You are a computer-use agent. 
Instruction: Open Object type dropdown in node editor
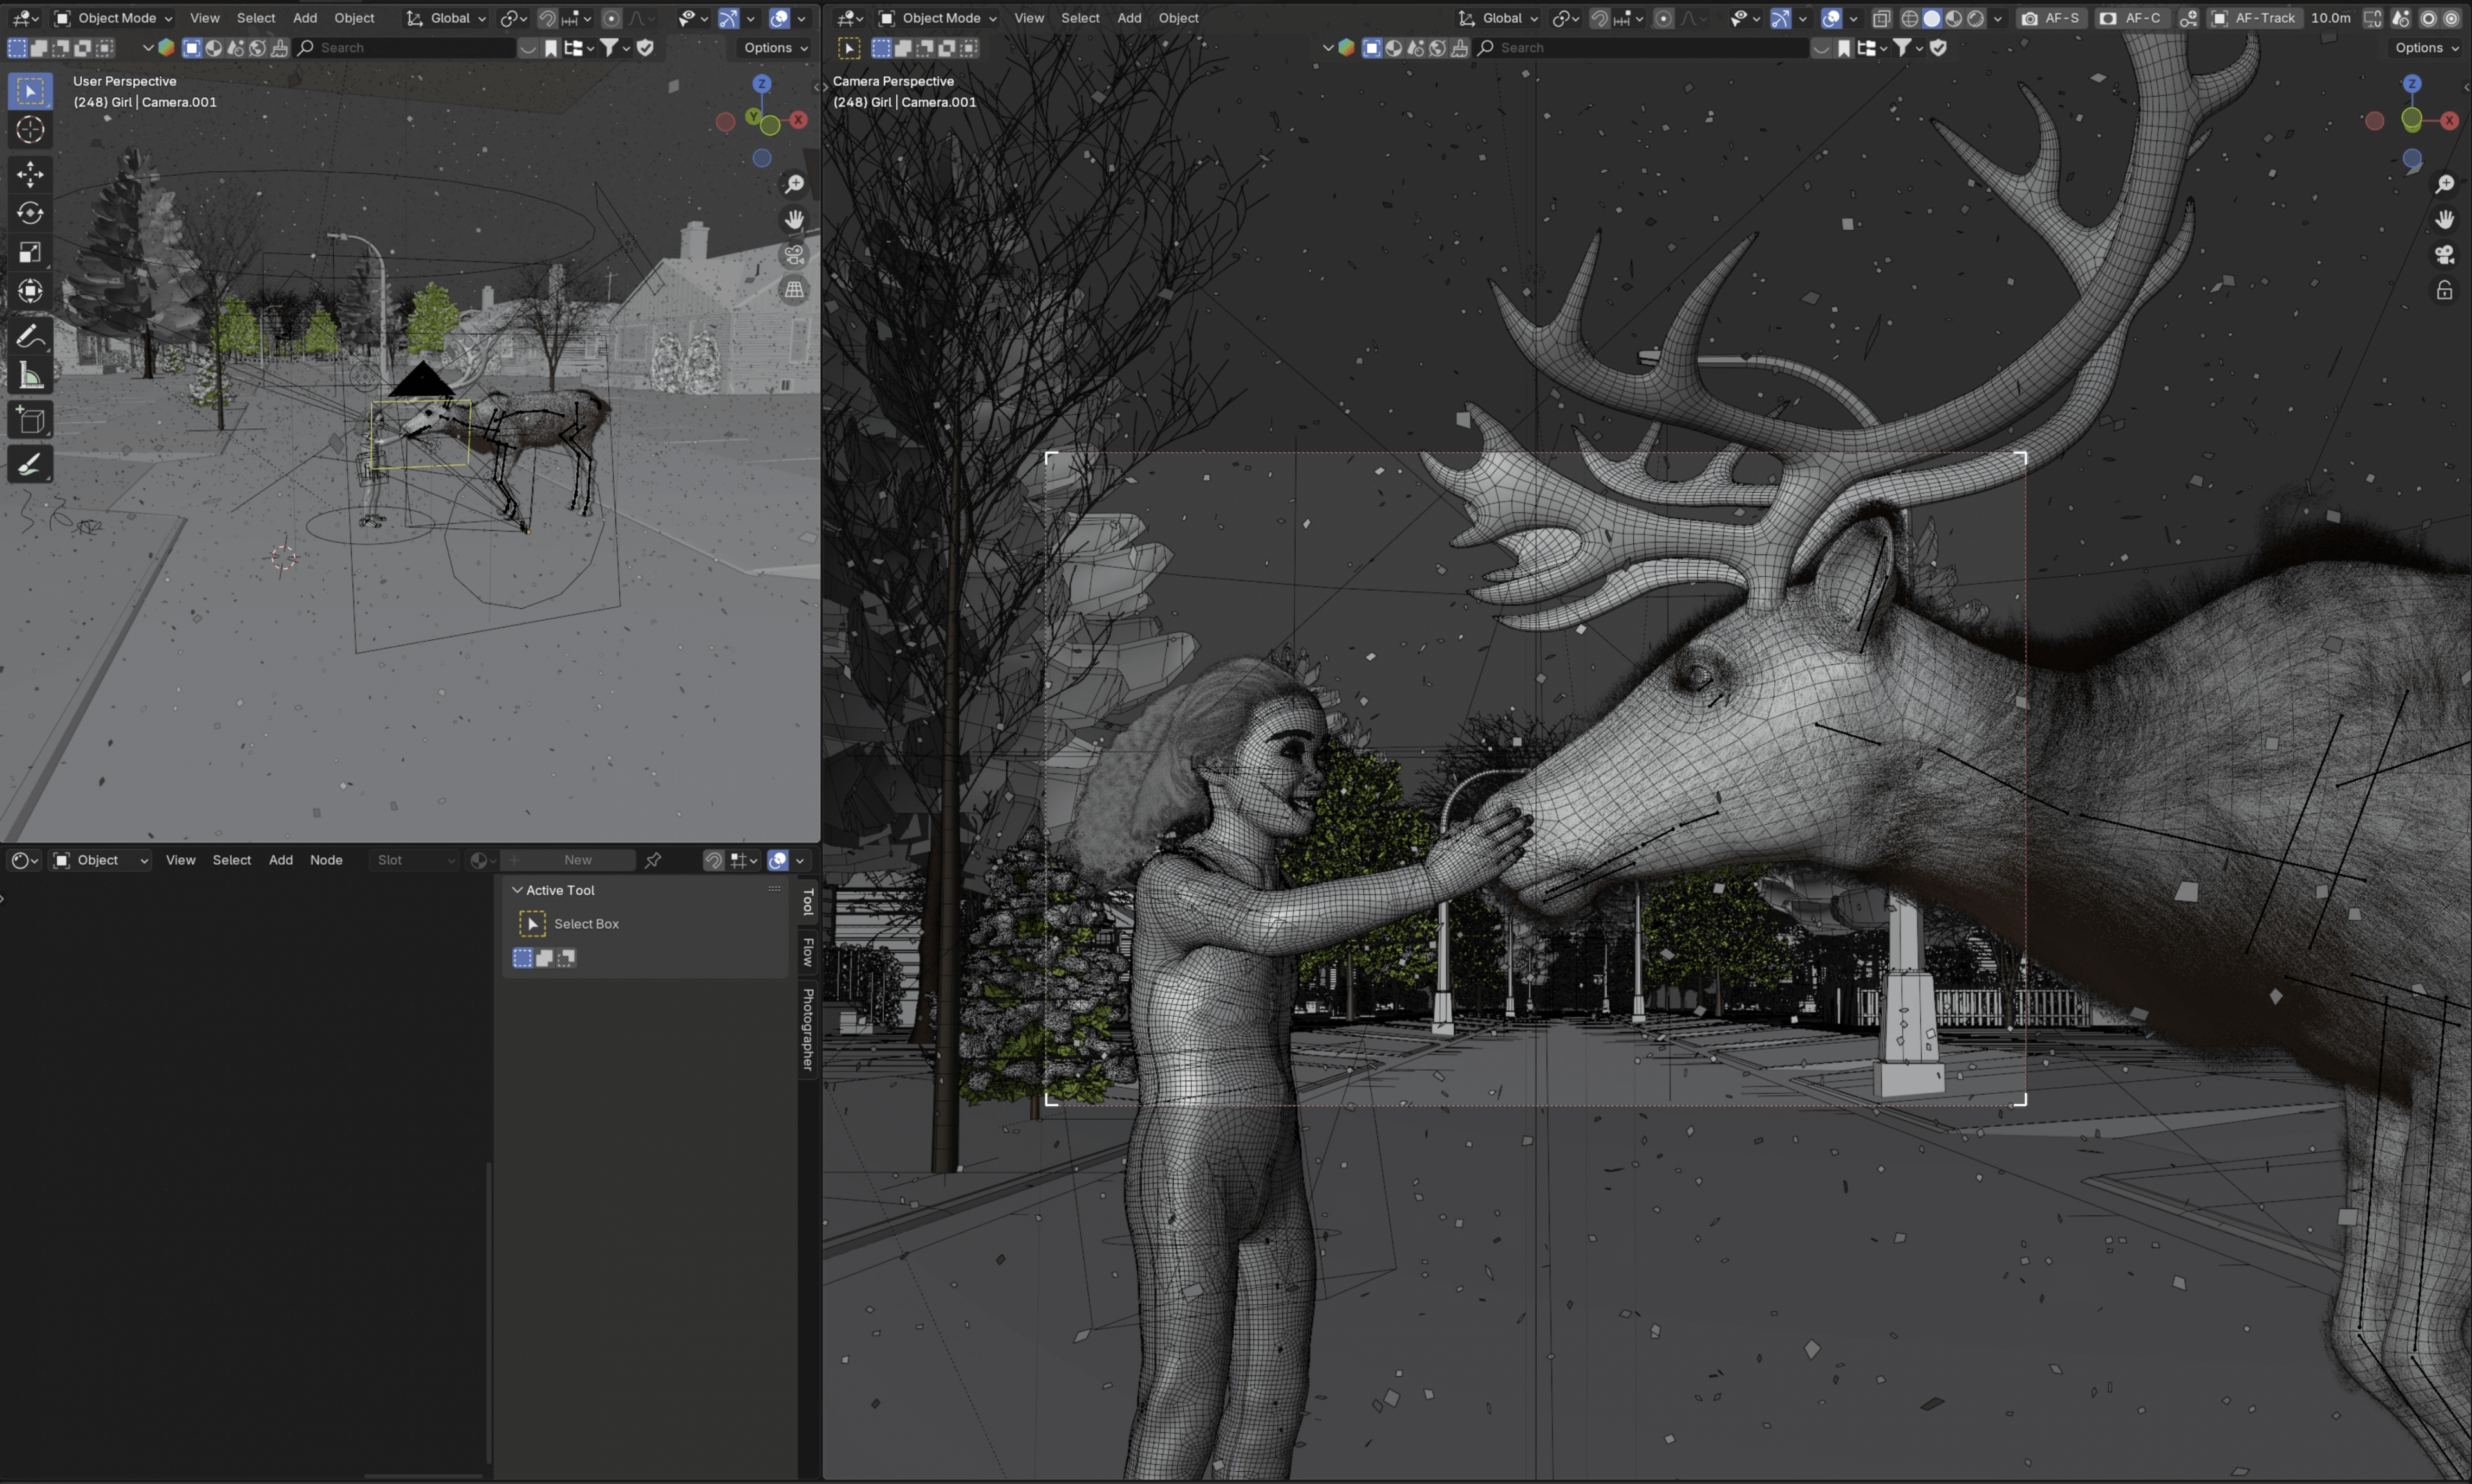point(101,860)
